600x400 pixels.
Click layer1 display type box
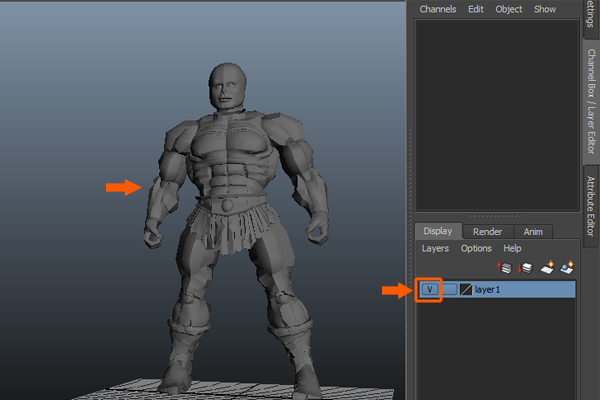click(x=450, y=289)
